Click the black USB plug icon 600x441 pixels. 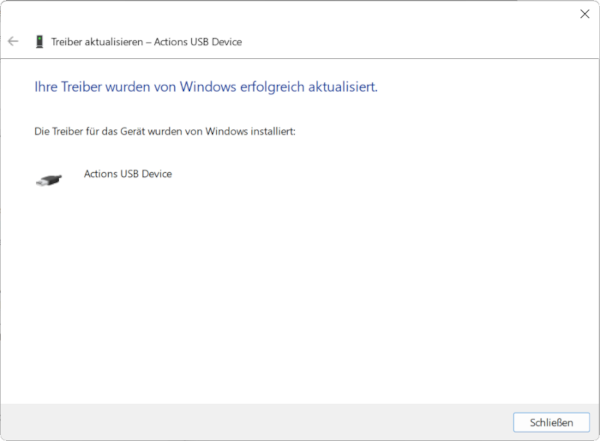coord(47,180)
